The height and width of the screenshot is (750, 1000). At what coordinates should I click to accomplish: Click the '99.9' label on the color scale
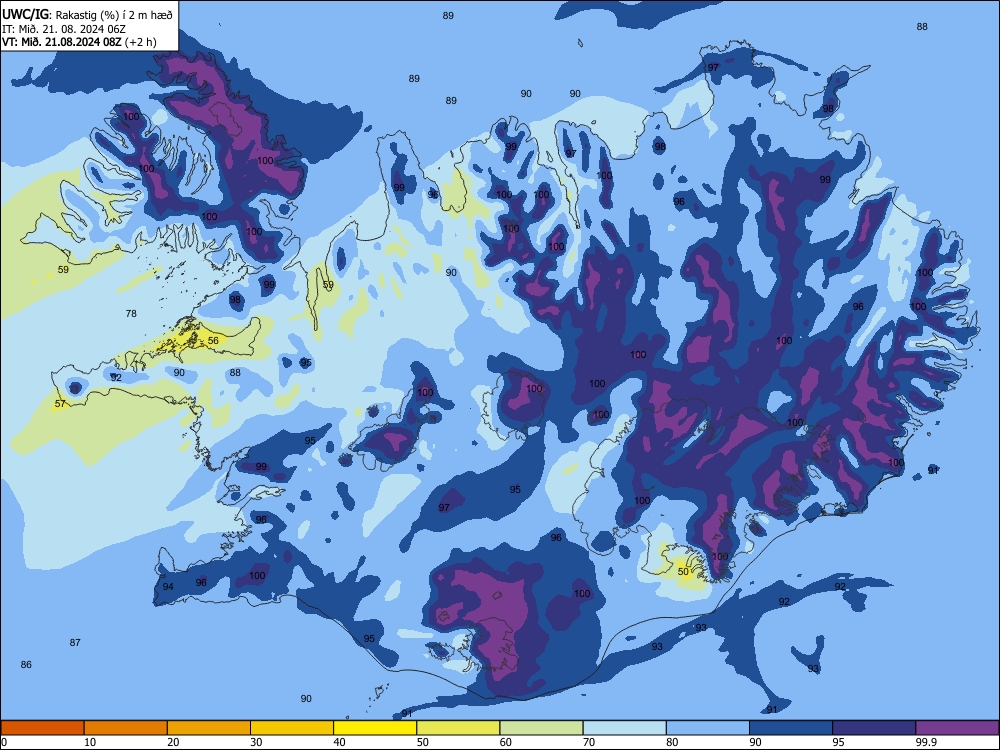(x=926, y=742)
